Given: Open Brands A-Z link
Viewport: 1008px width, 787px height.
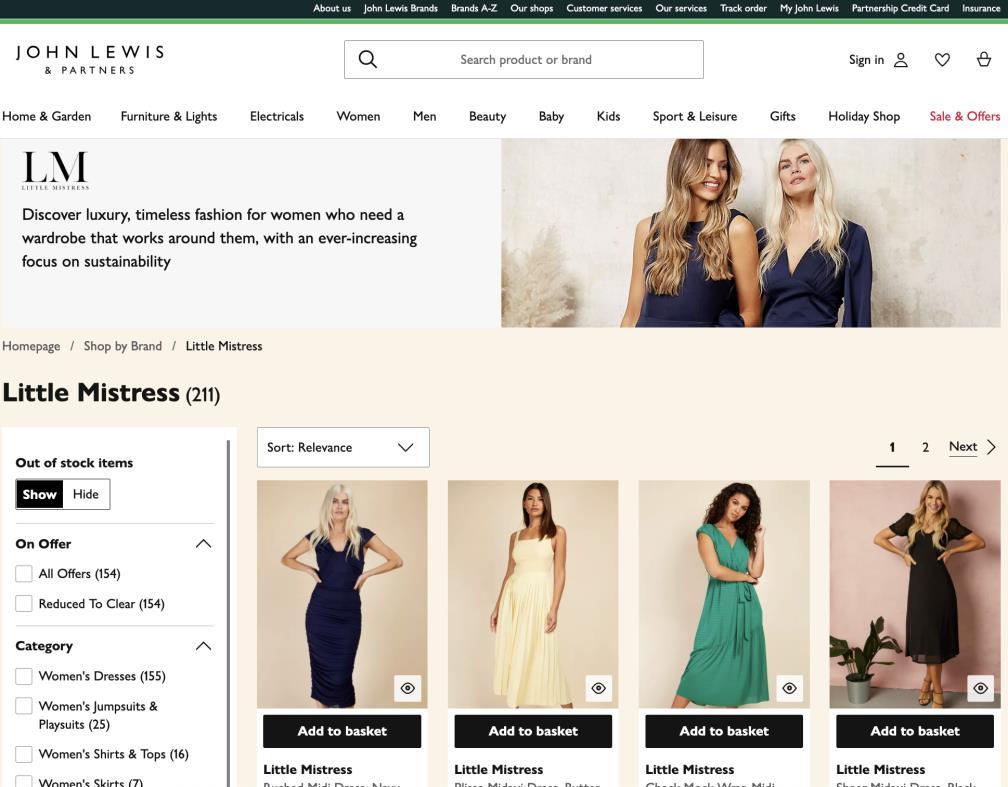Looking at the screenshot, I should point(474,8).
